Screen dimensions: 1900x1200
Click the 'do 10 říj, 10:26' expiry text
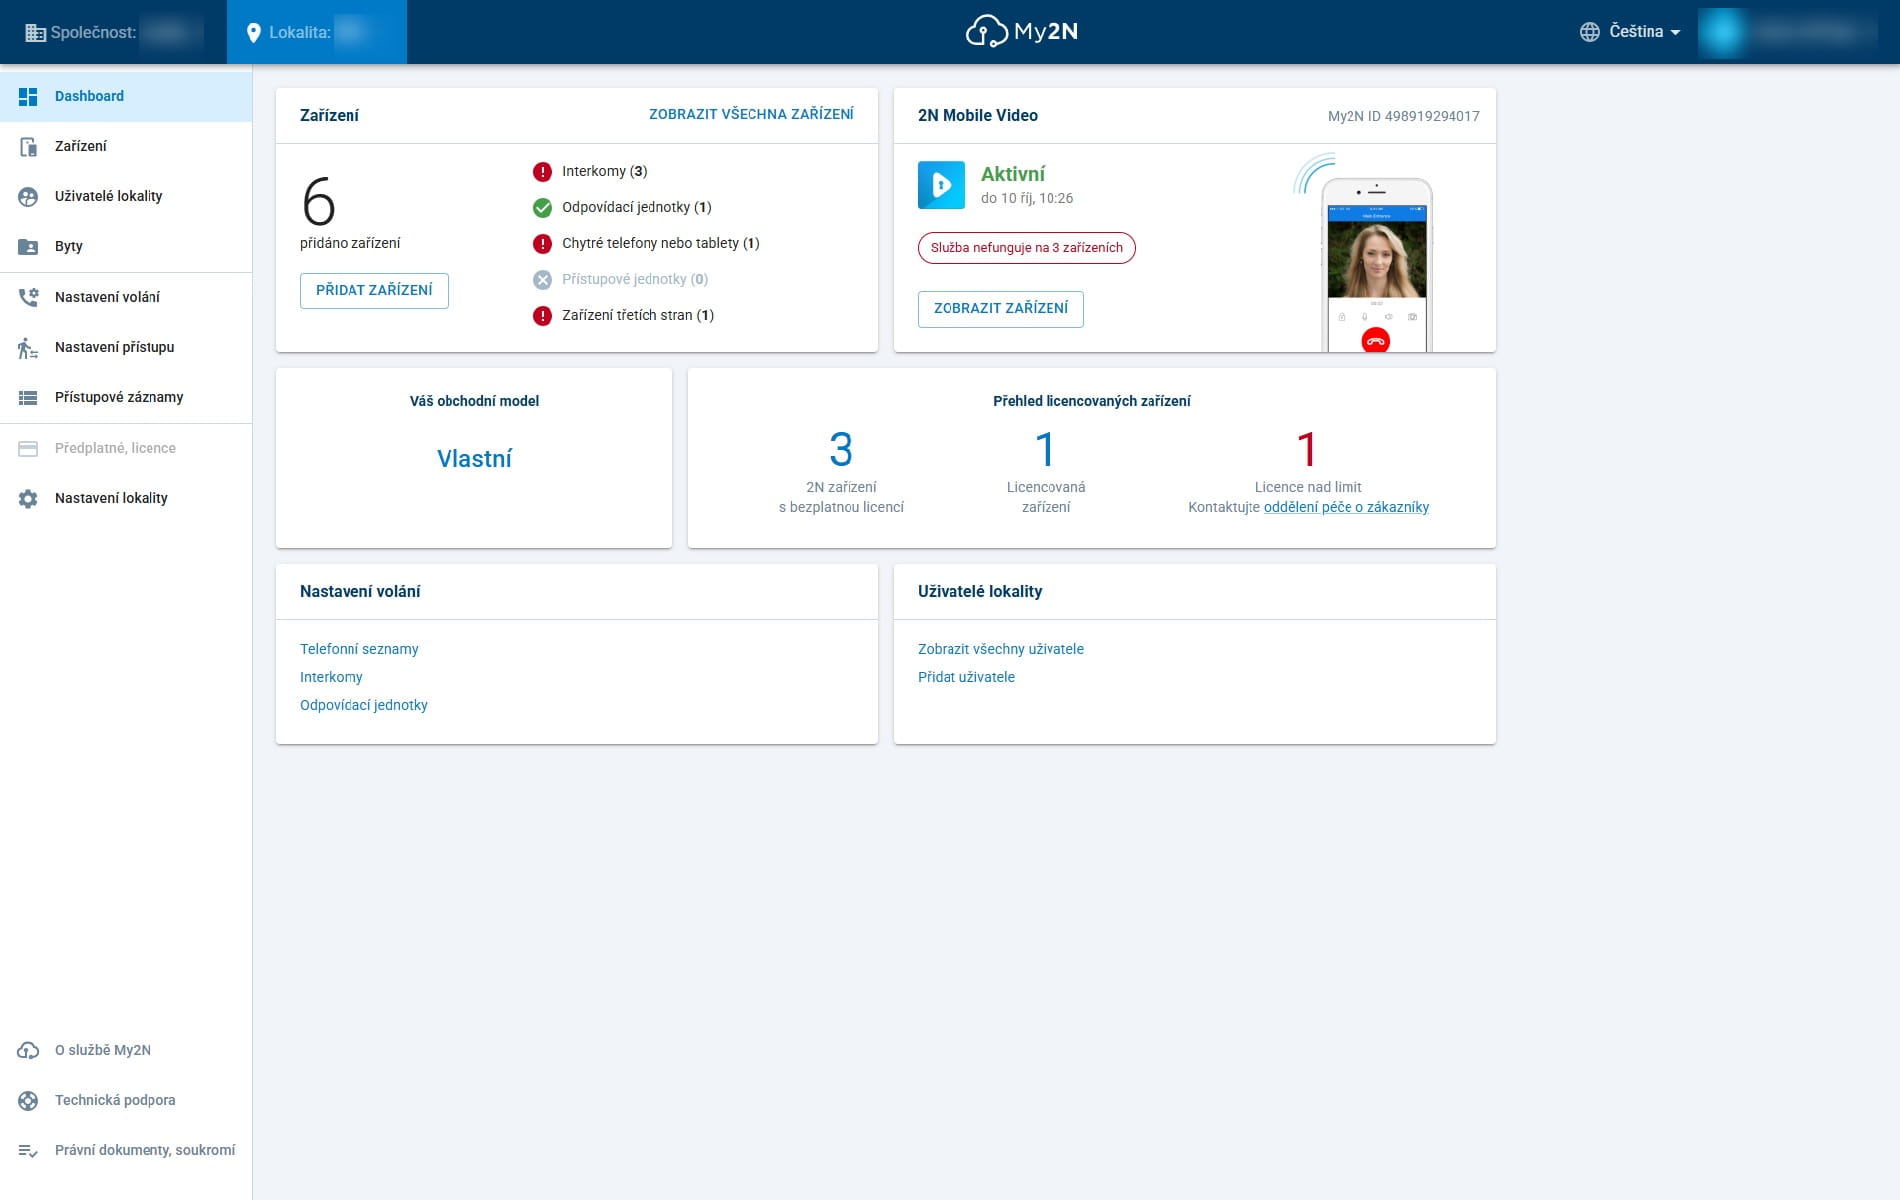pyautogui.click(x=1027, y=198)
